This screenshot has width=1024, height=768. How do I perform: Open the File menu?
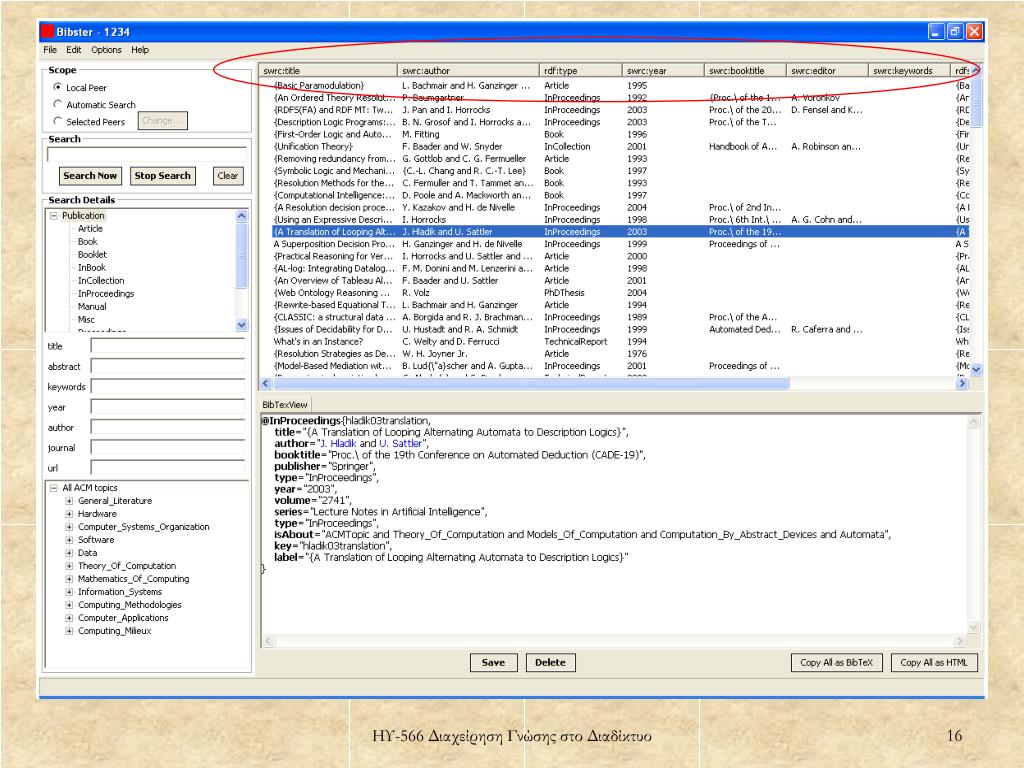pos(50,50)
